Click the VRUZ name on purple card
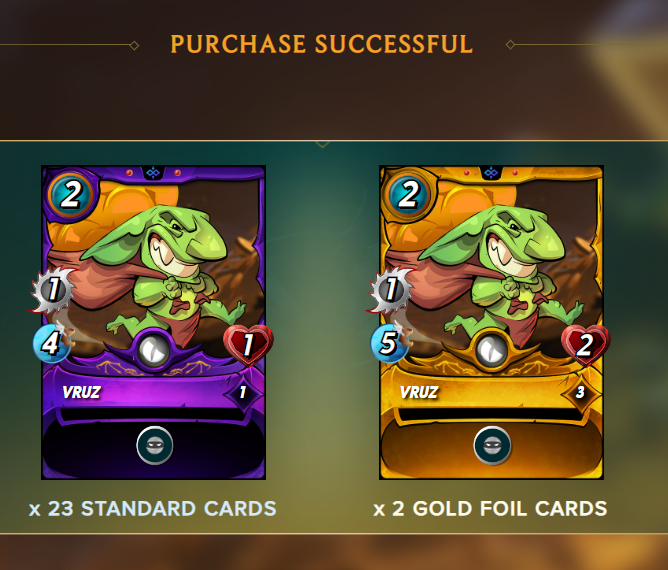Viewport: 668px width, 570px height. click(81, 392)
